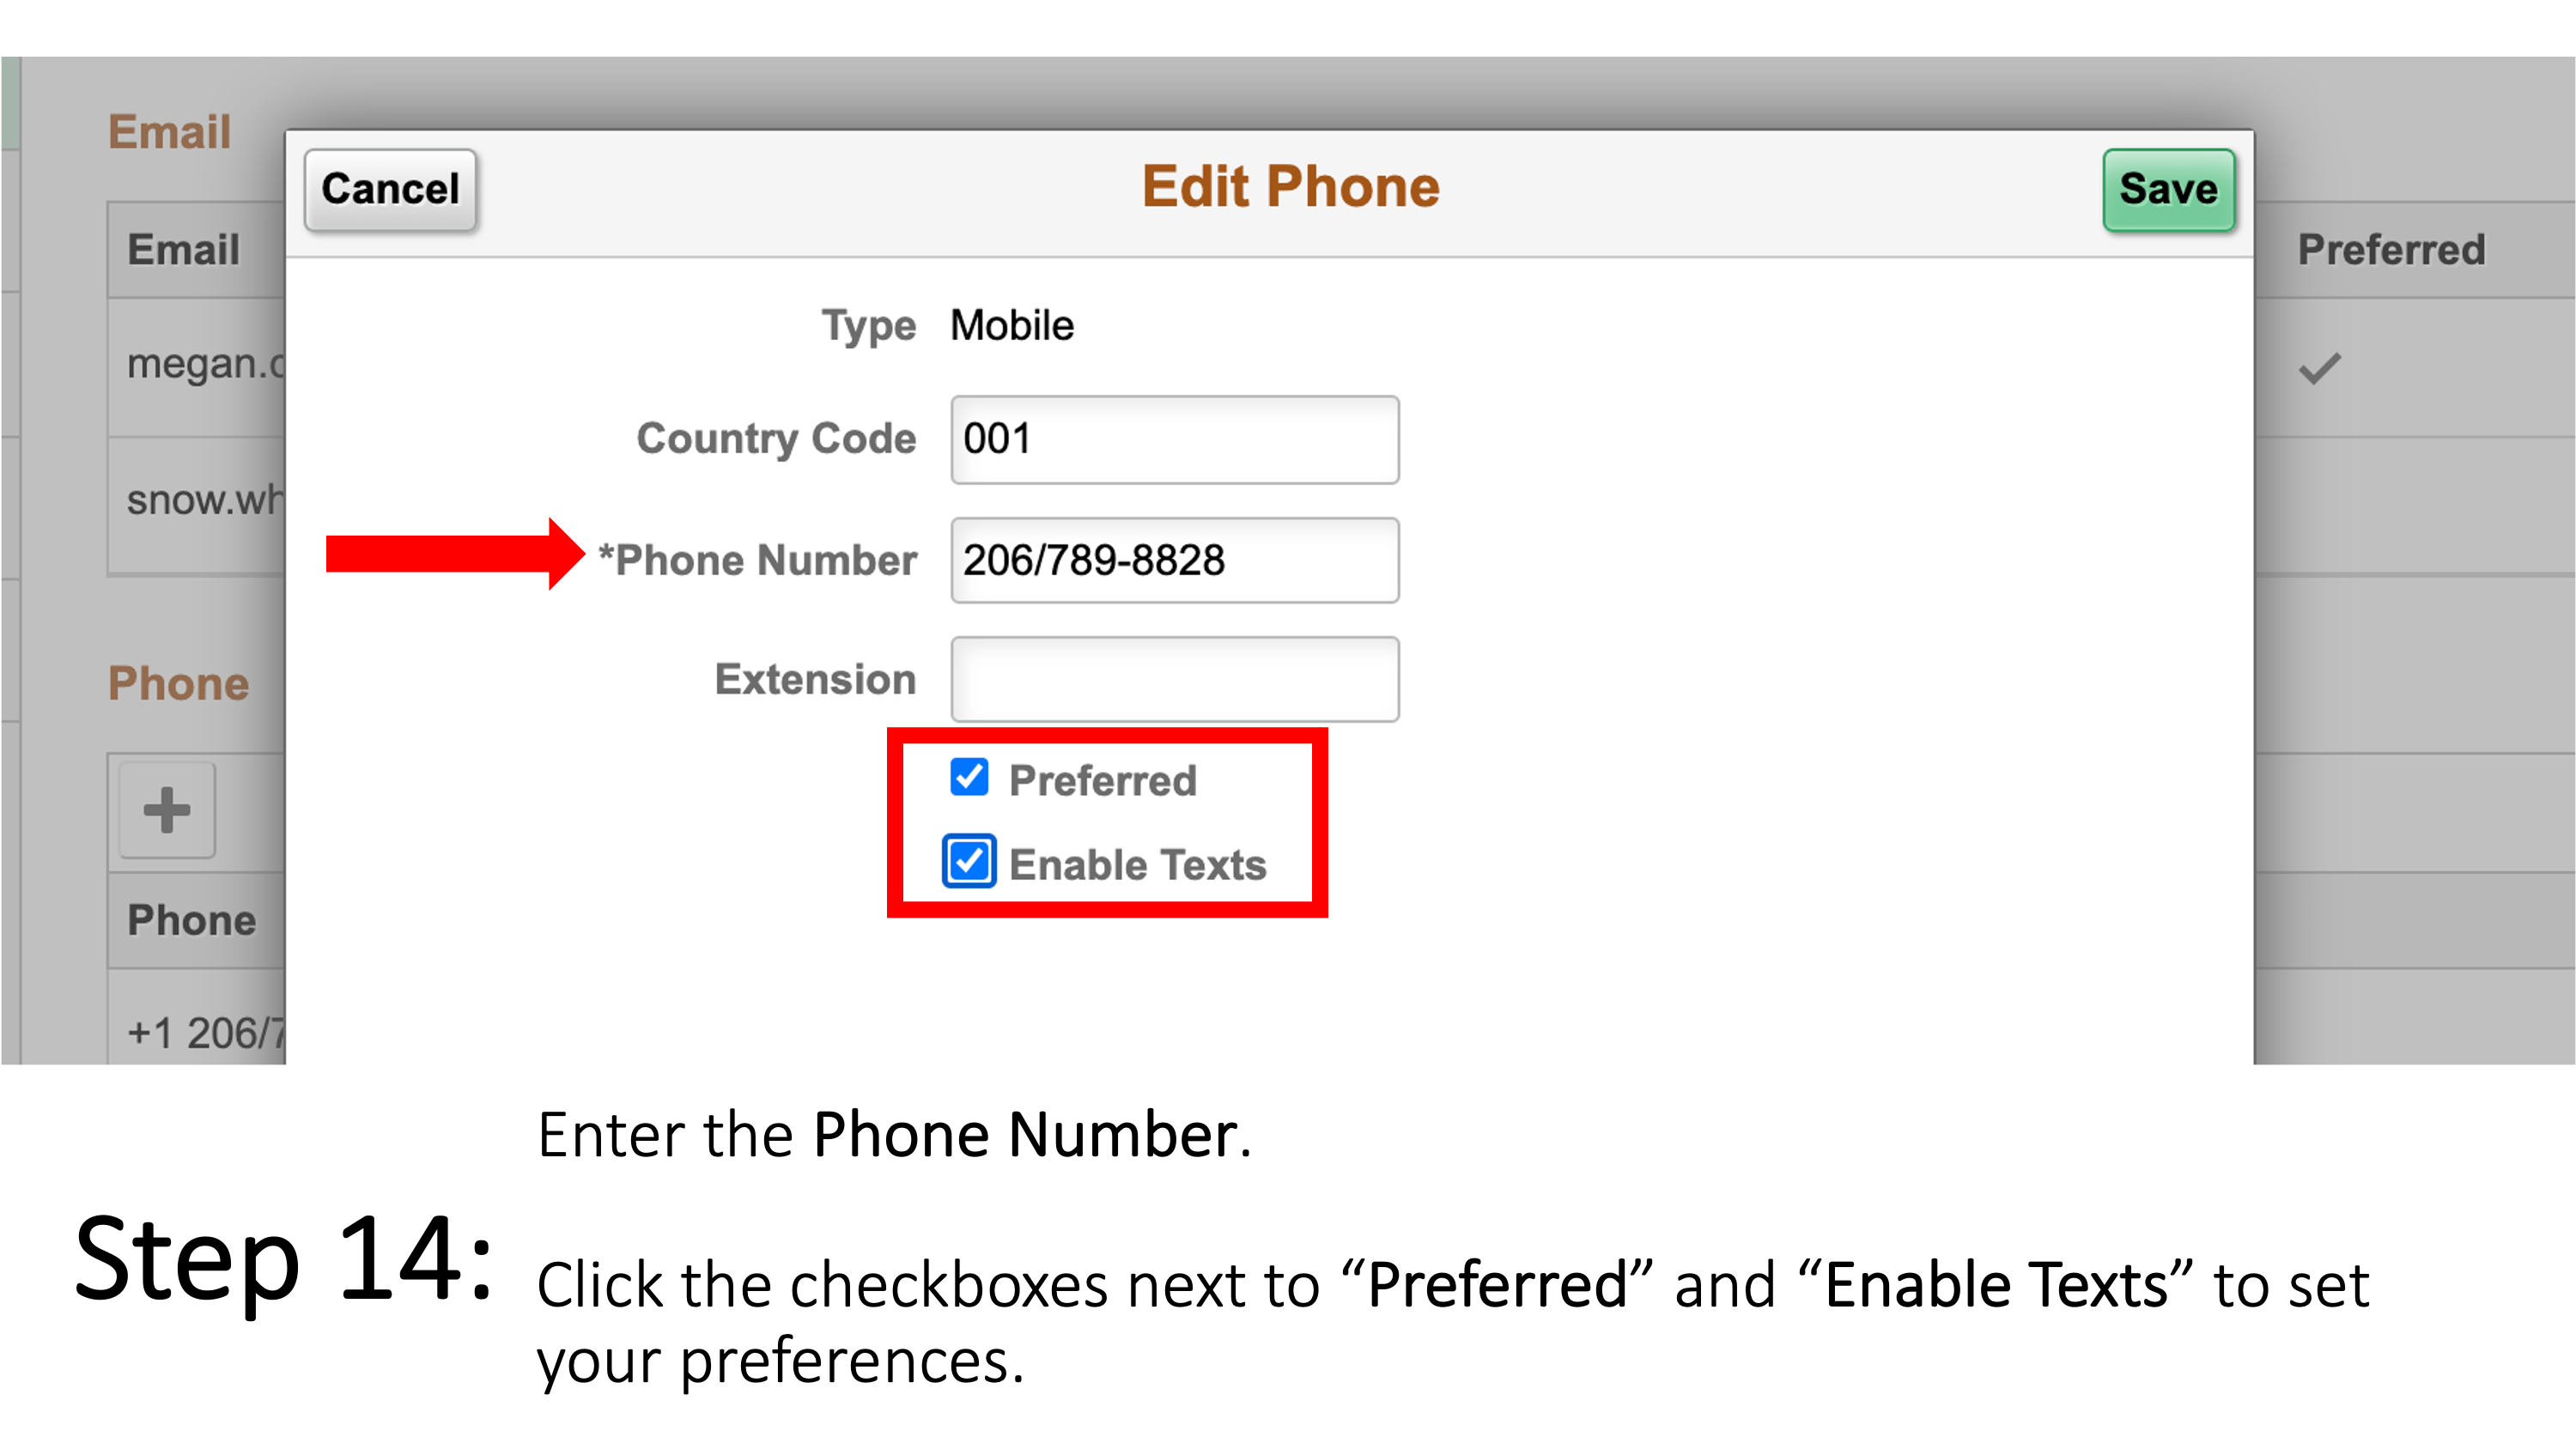Screen dimensions: 2576x1449
Task: Toggle the Enable Texts checkbox on
Action: [x=968, y=865]
